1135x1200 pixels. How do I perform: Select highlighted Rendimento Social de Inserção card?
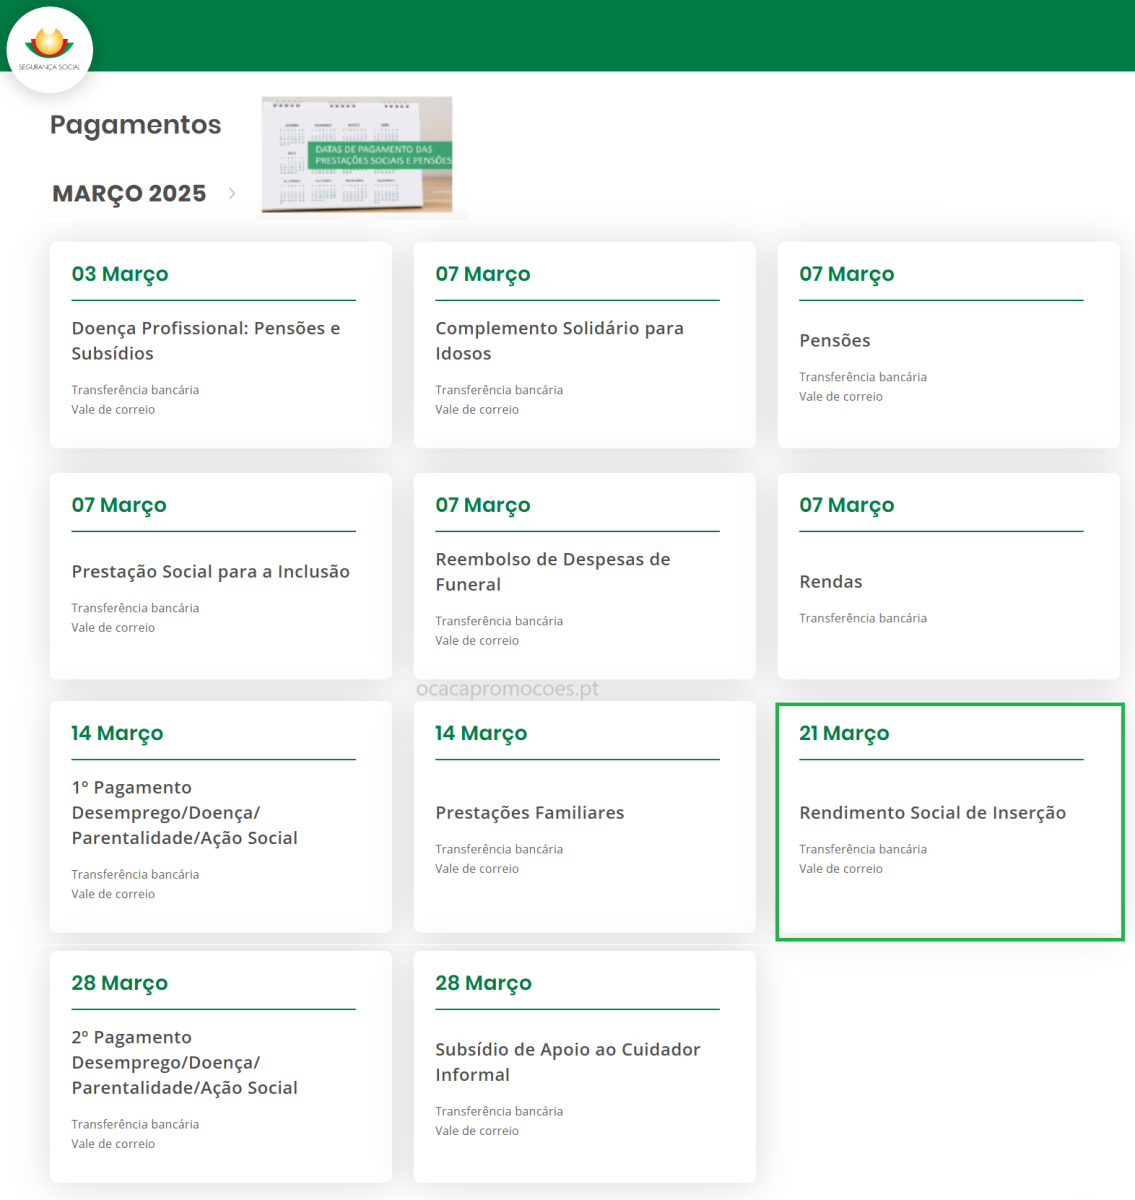click(932, 813)
